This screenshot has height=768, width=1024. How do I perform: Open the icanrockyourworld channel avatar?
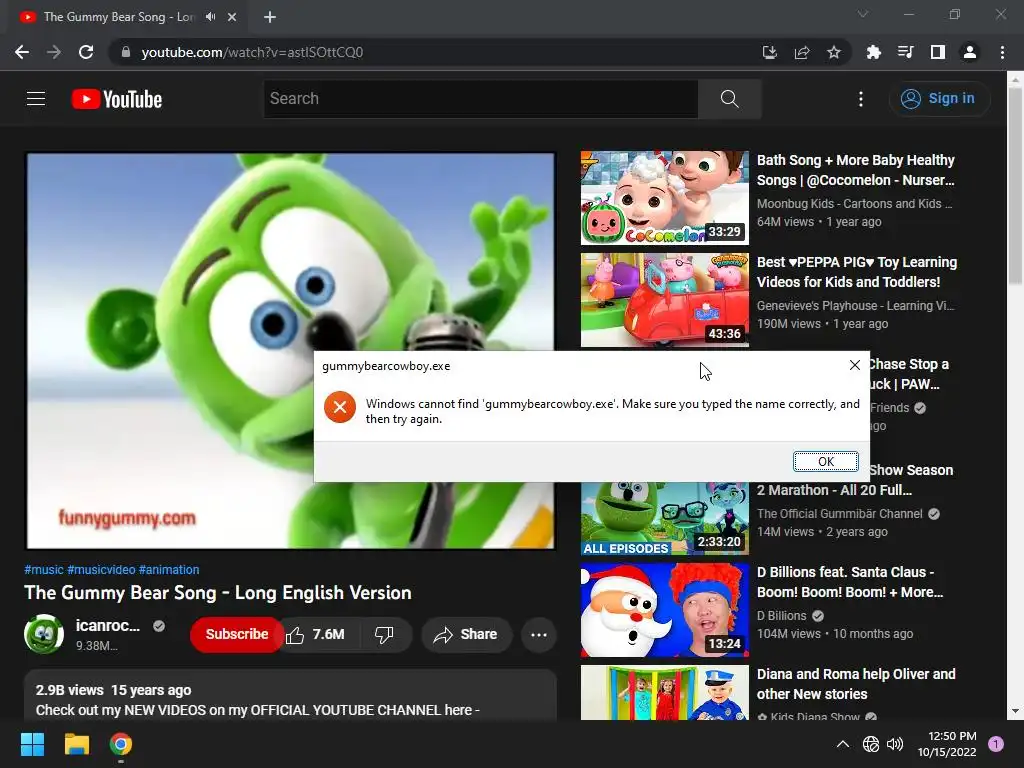coord(44,634)
